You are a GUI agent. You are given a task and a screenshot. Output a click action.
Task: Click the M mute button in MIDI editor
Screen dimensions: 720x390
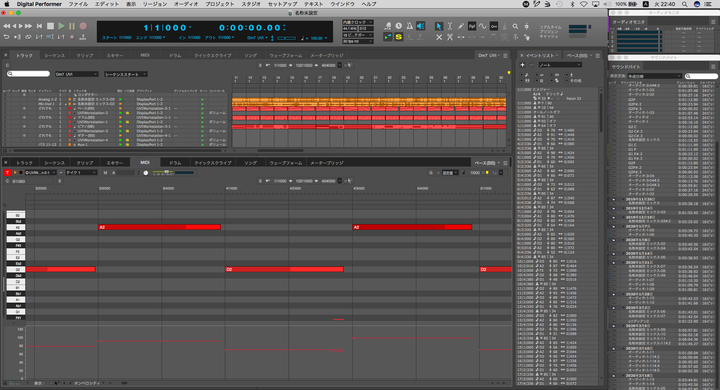tap(106, 173)
